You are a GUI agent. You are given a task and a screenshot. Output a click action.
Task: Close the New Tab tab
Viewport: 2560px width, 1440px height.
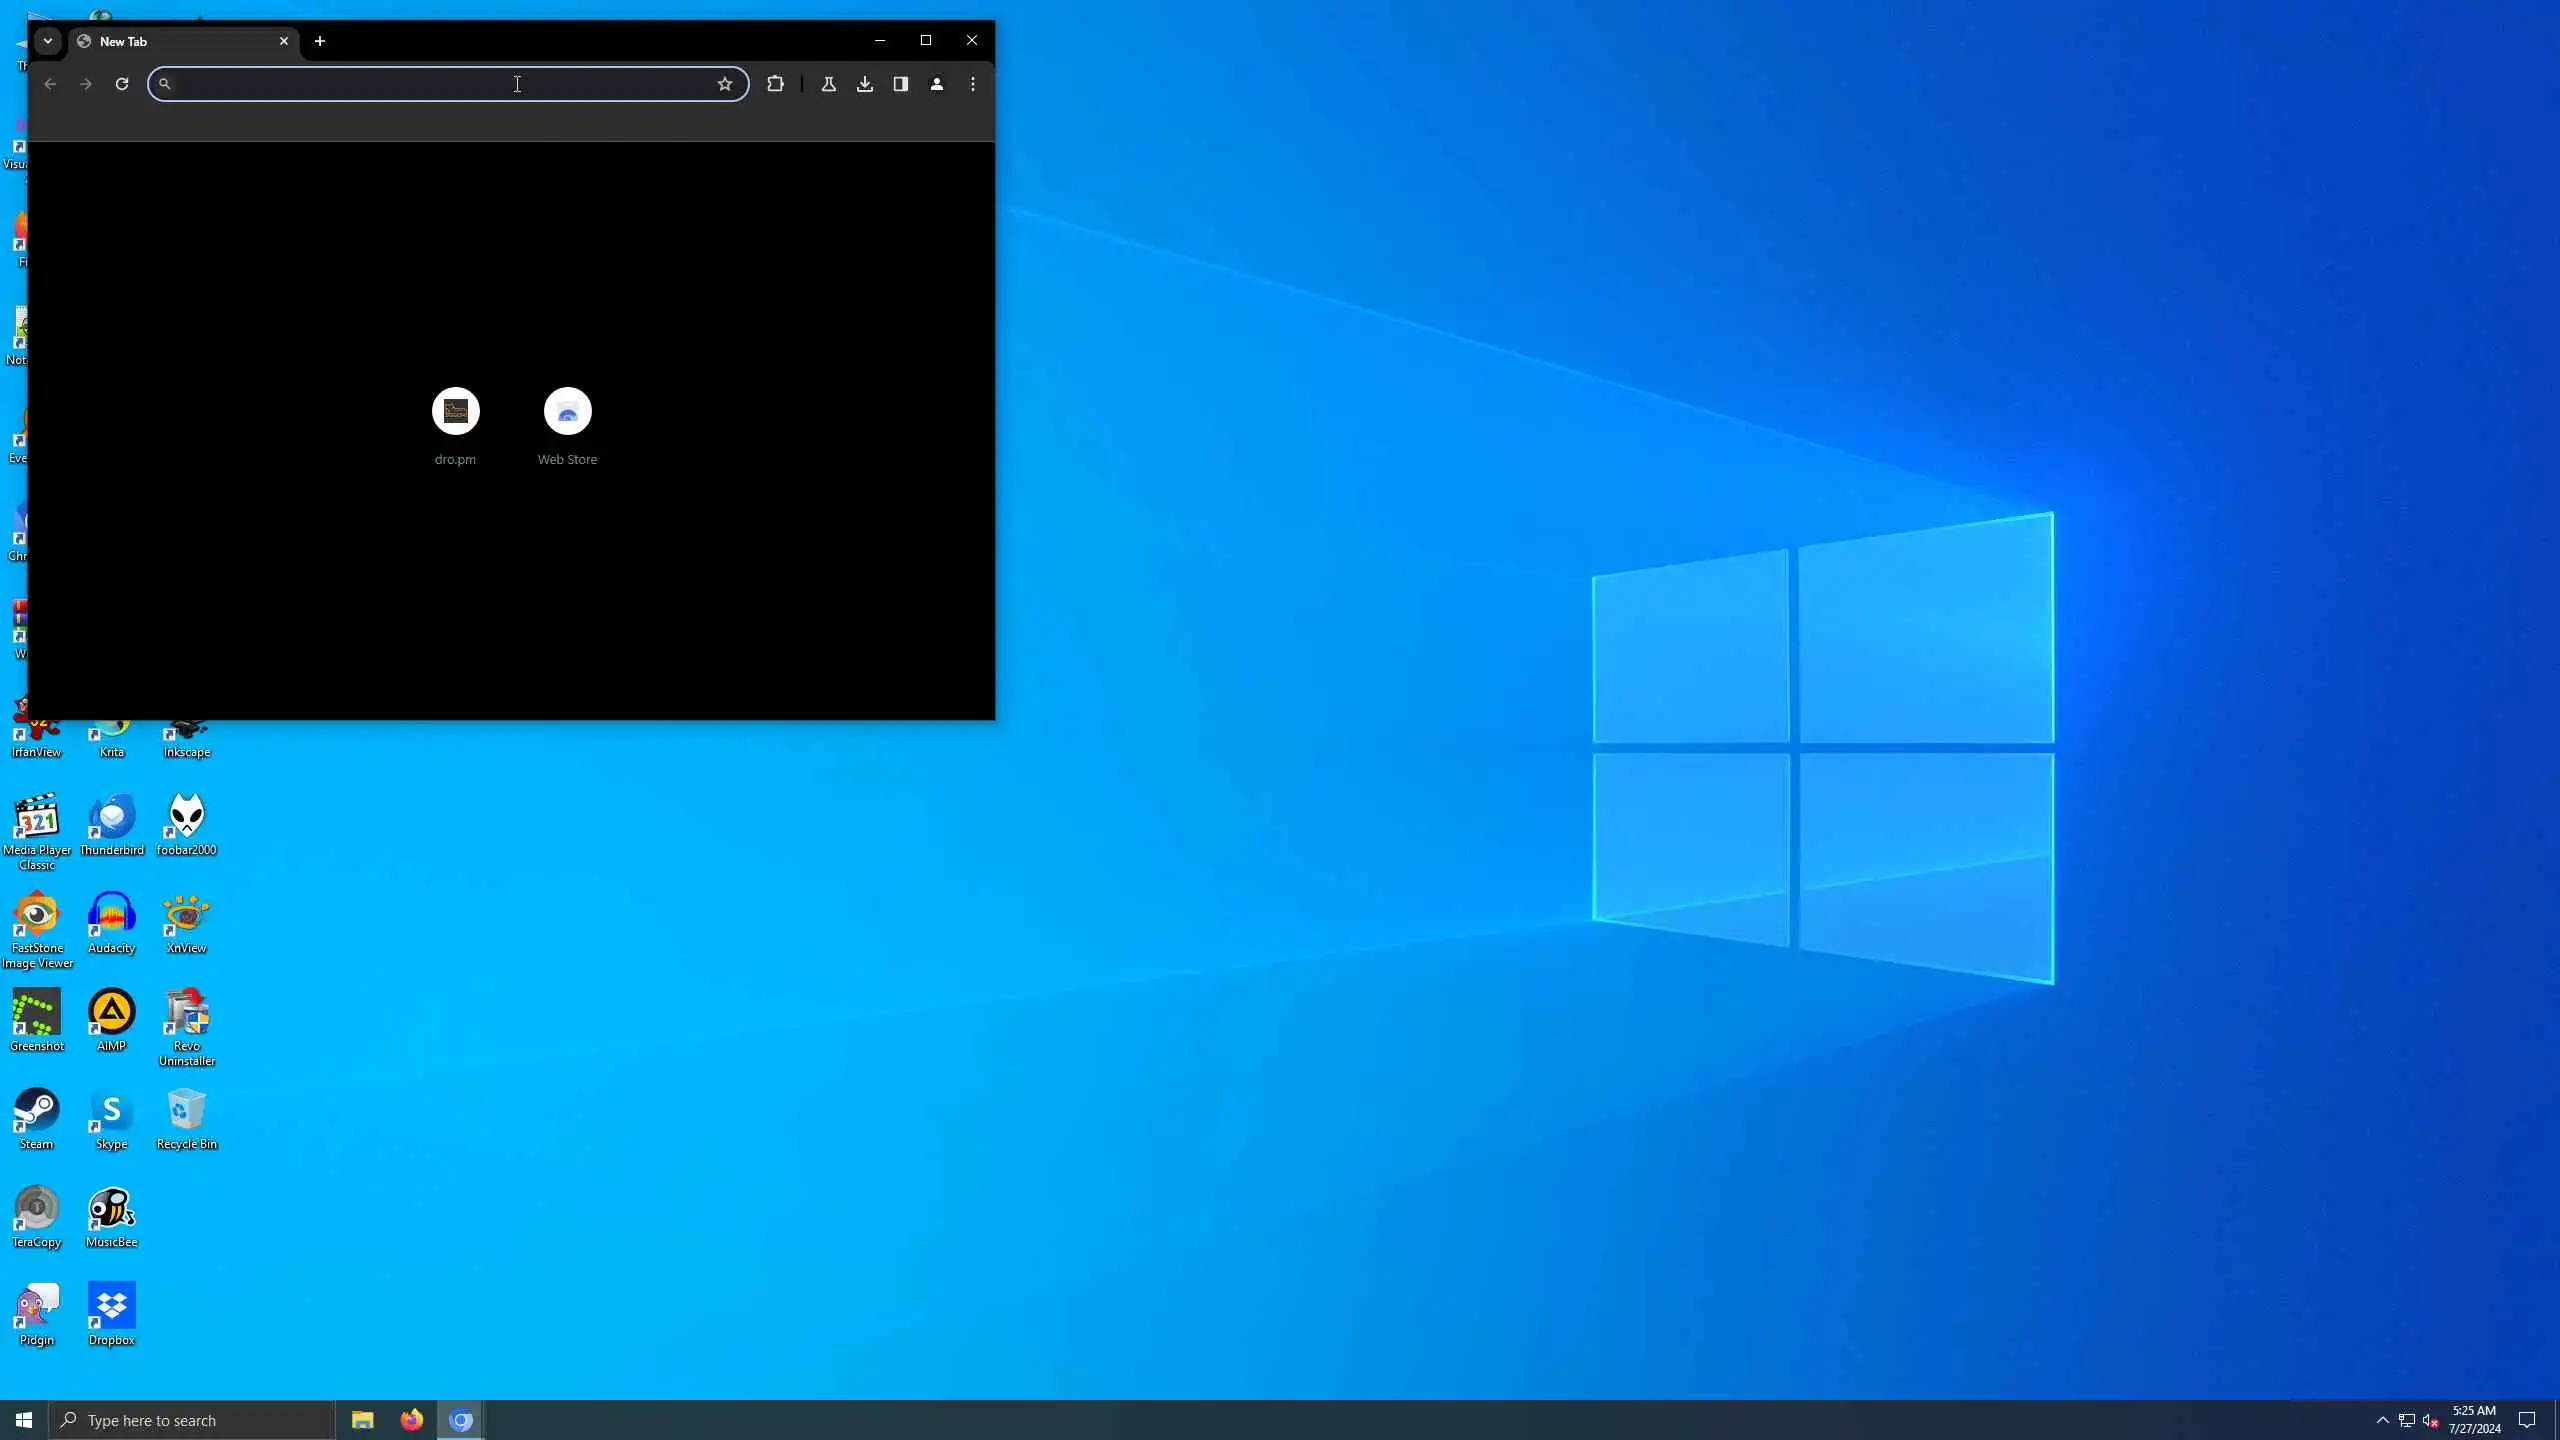pos(284,41)
